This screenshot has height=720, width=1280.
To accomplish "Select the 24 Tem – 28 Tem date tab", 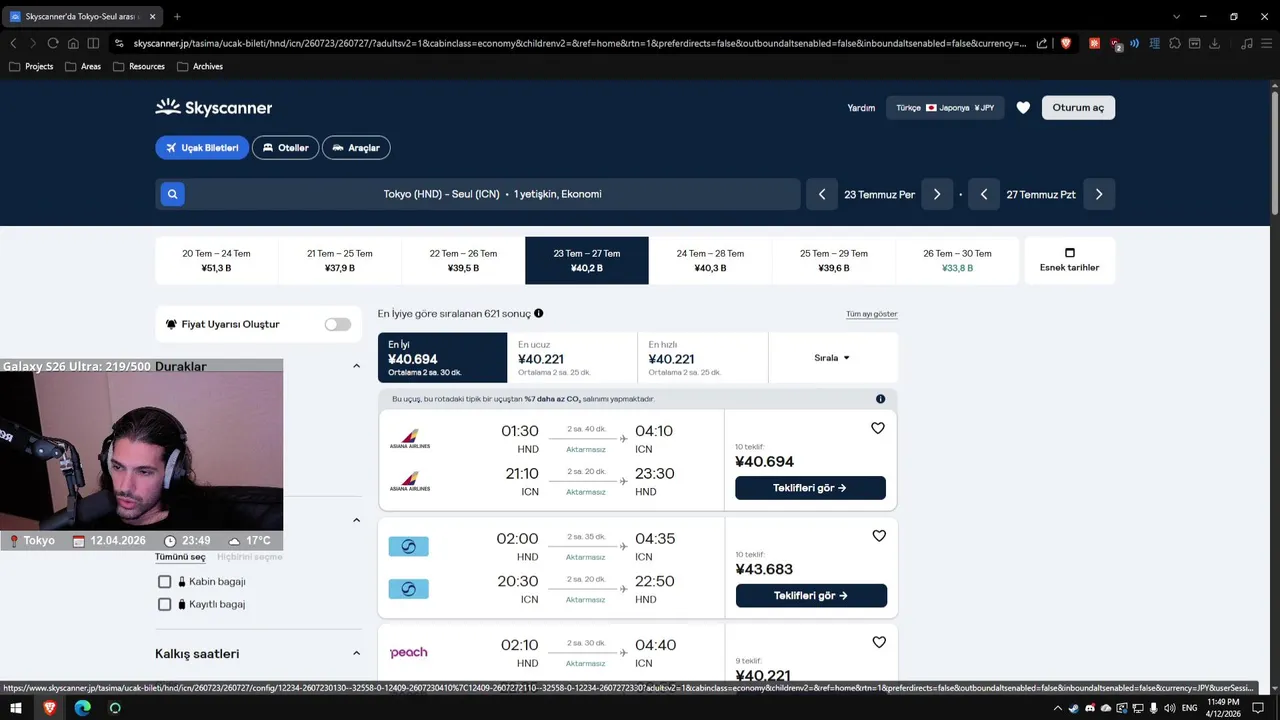I will (710, 260).
